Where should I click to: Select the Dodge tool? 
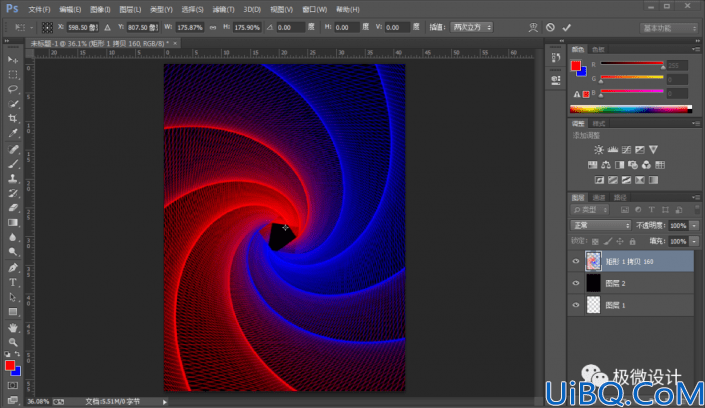[13, 252]
